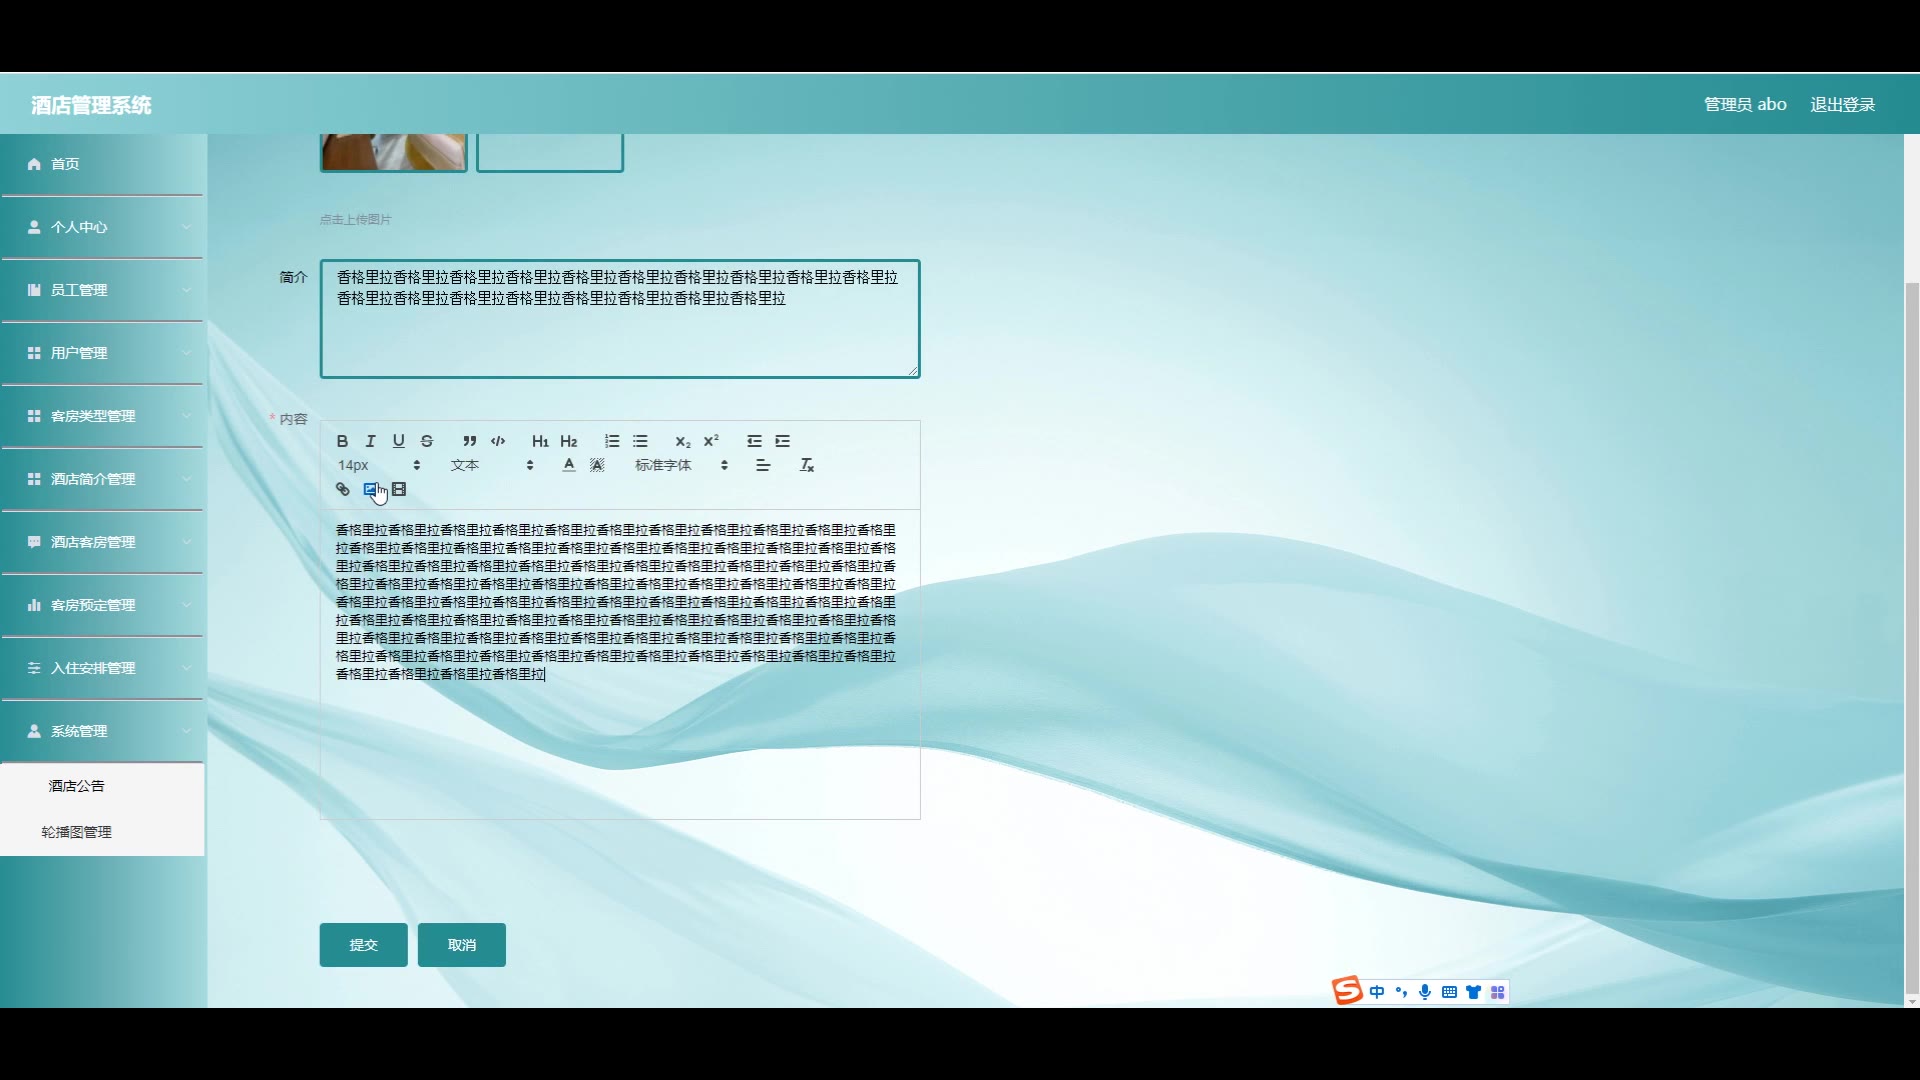Toggle bold formatting in the editor
The width and height of the screenshot is (1920, 1080).
(x=342, y=441)
